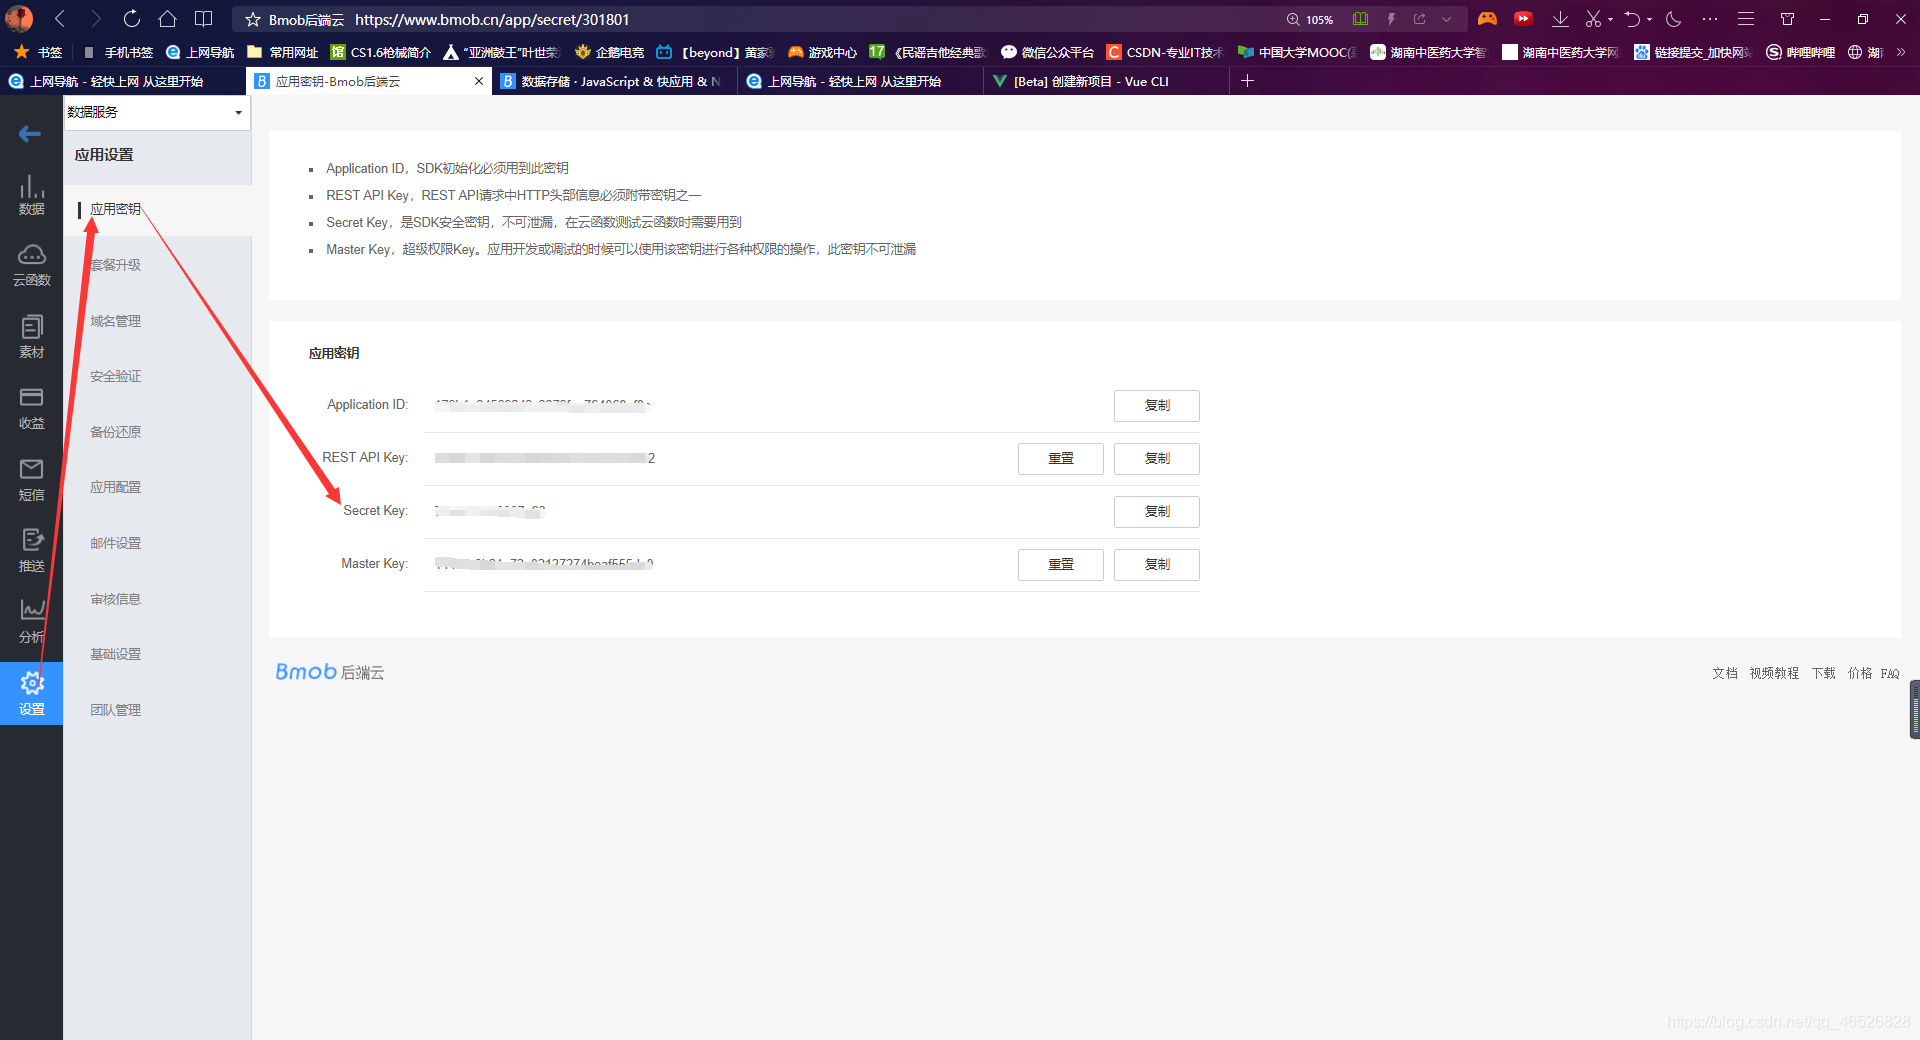
Task: Toggle dark mode with the moon icon
Action: point(1674,19)
